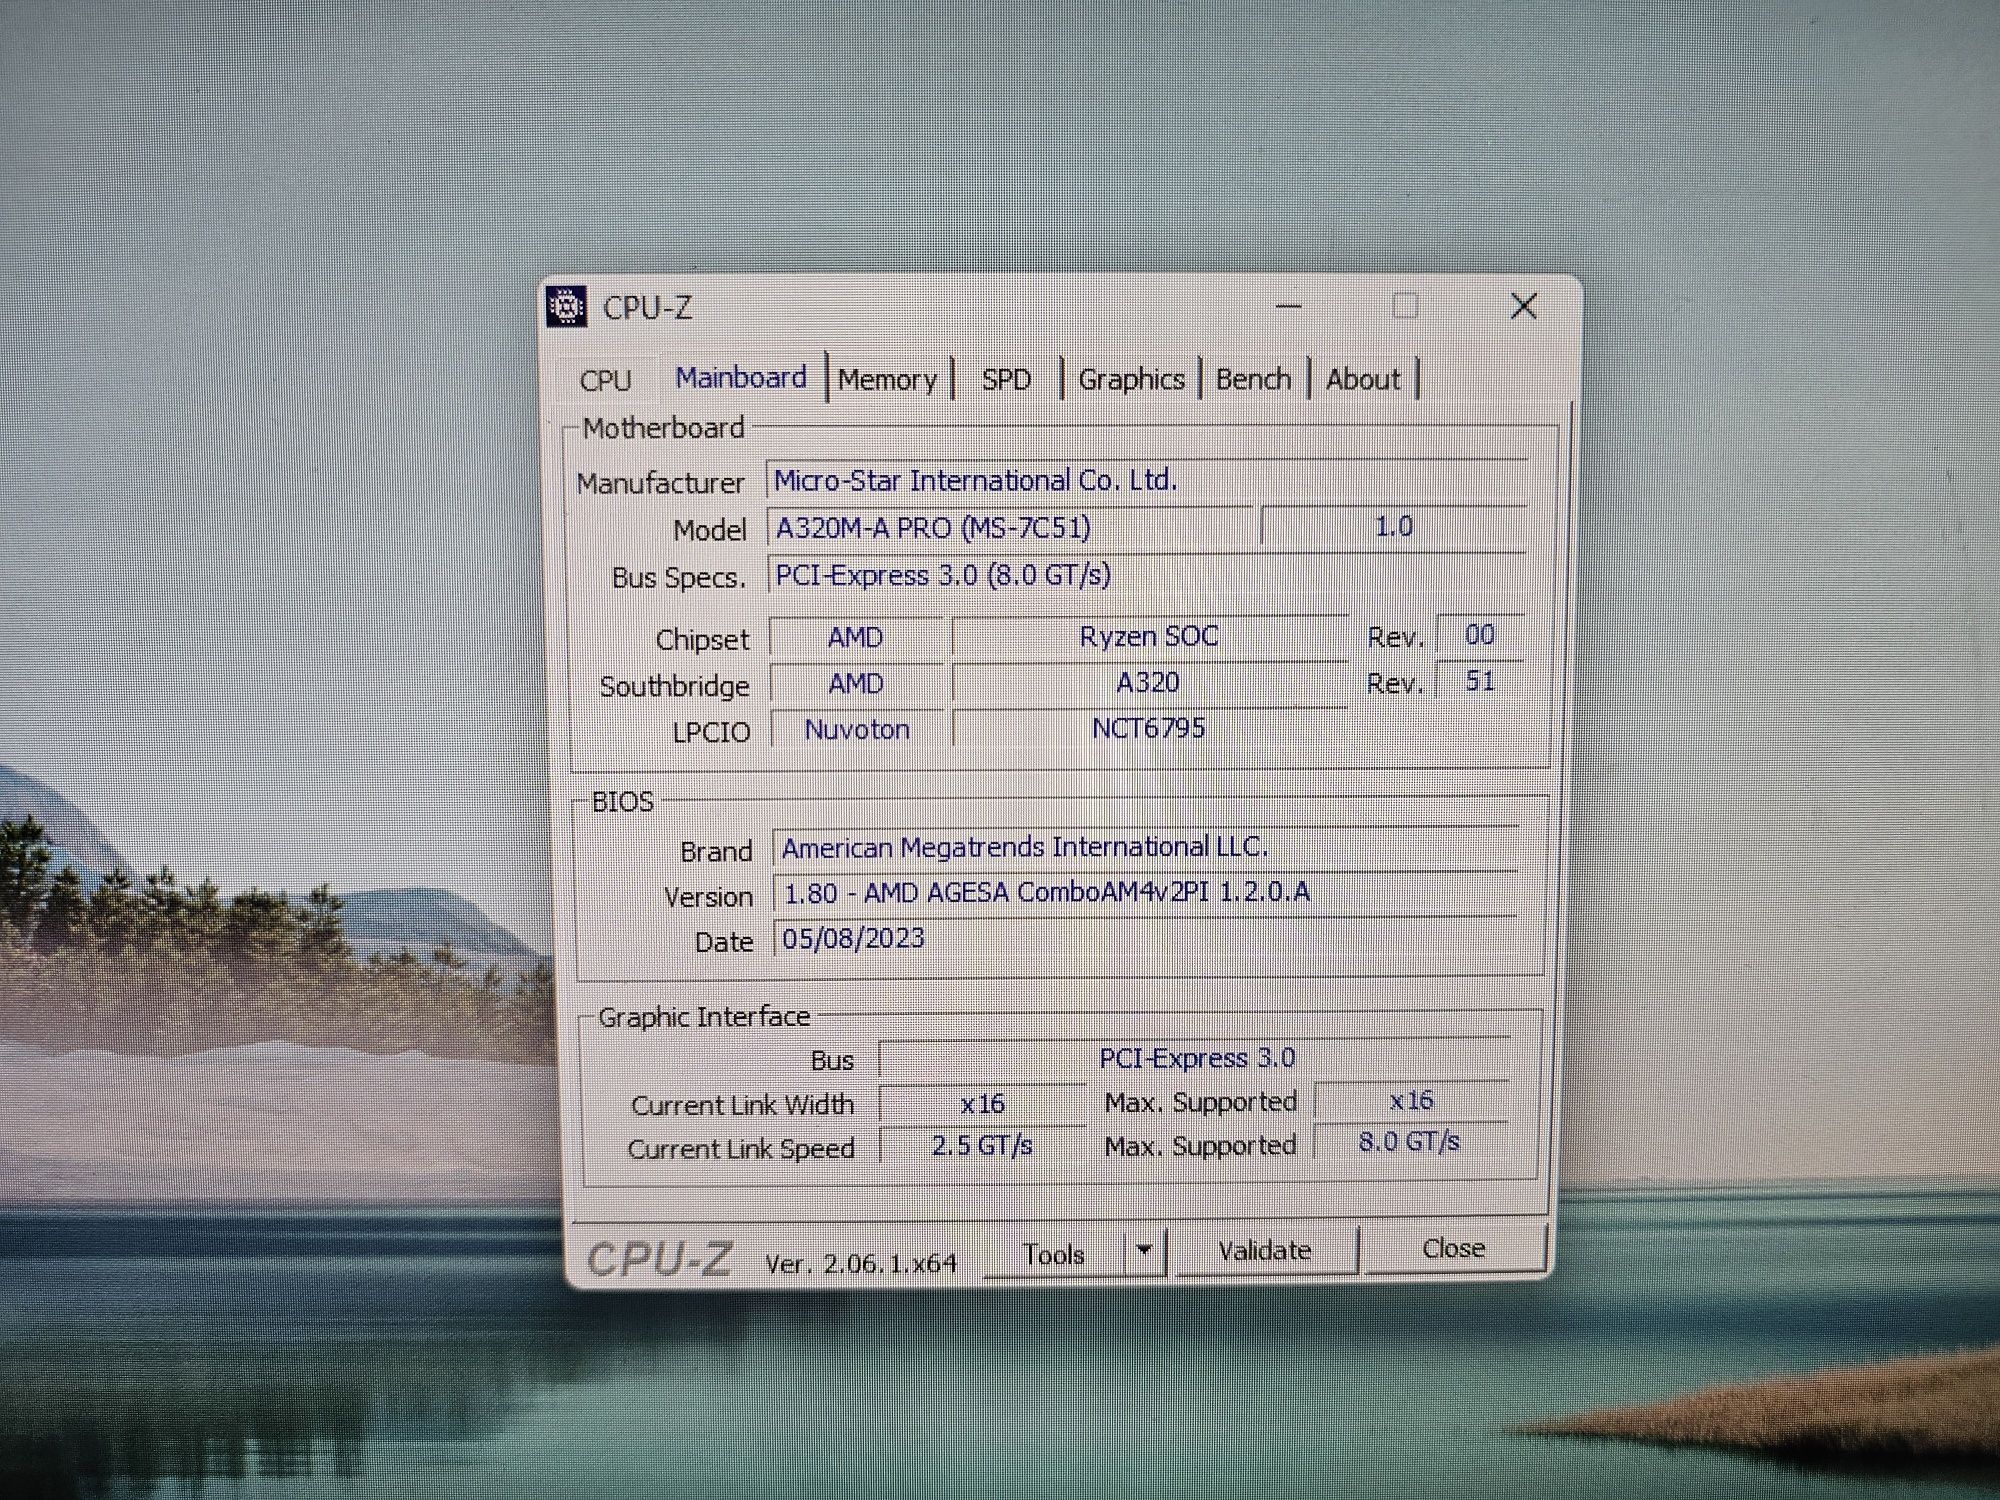Click the BIOS Version 1.80 AGESA field

pyautogui.click(x=1146, y=893)
